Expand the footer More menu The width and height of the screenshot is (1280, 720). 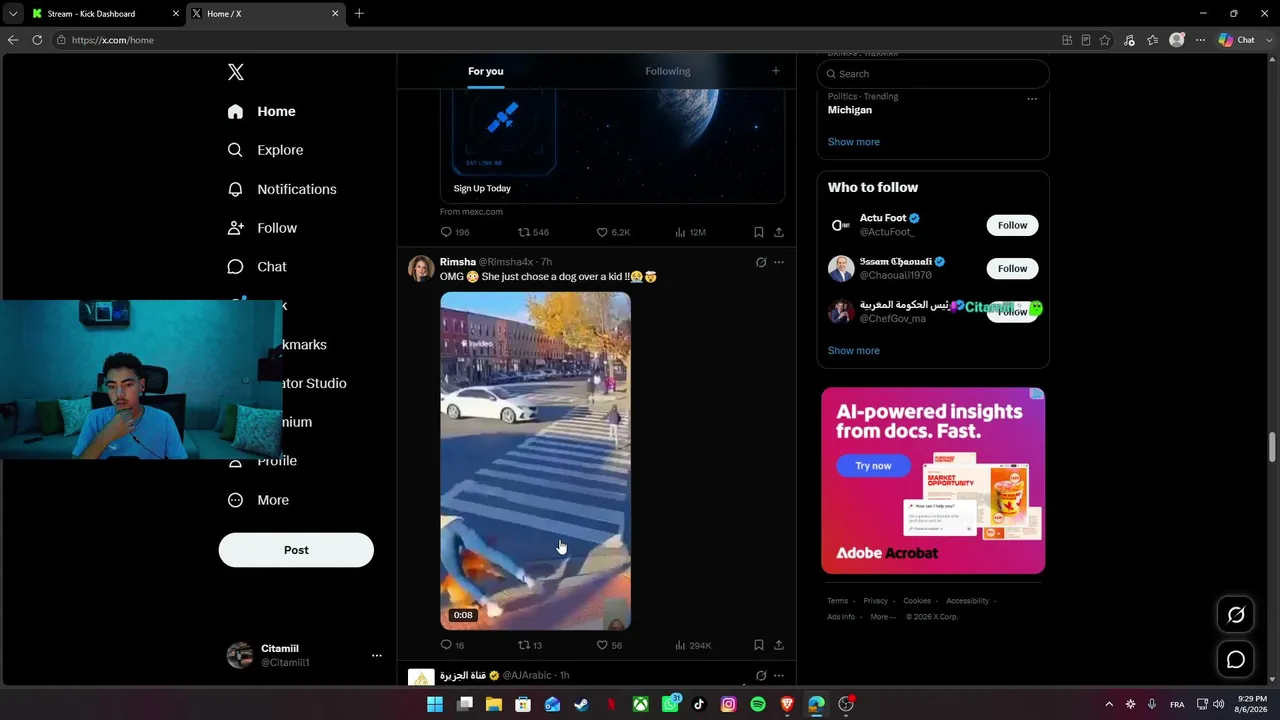point(881,617)
